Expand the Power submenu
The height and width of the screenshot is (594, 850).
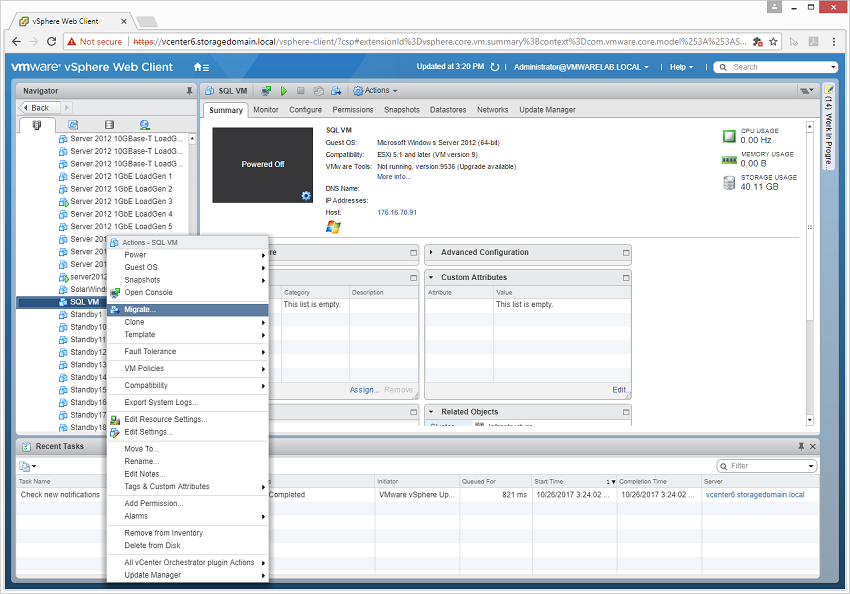188,255
